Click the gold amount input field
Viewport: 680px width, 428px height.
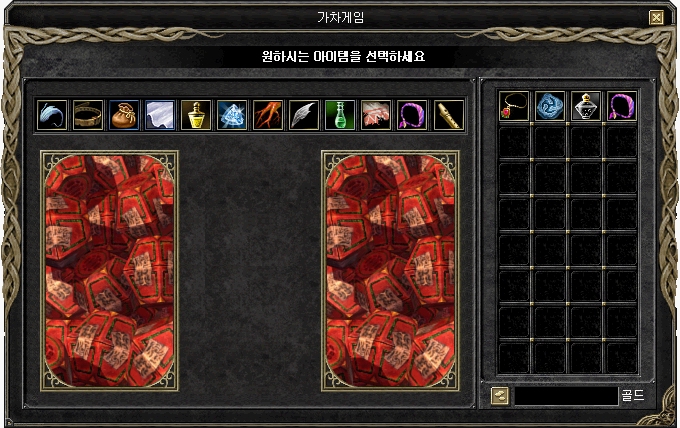coord(566,396)
